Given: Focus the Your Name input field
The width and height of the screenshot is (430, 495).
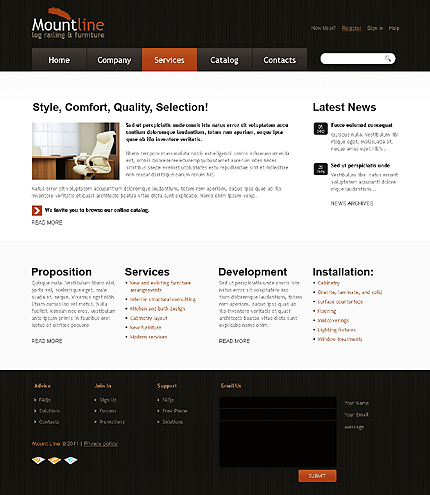Looking at the screenshot, I should 278,402.
